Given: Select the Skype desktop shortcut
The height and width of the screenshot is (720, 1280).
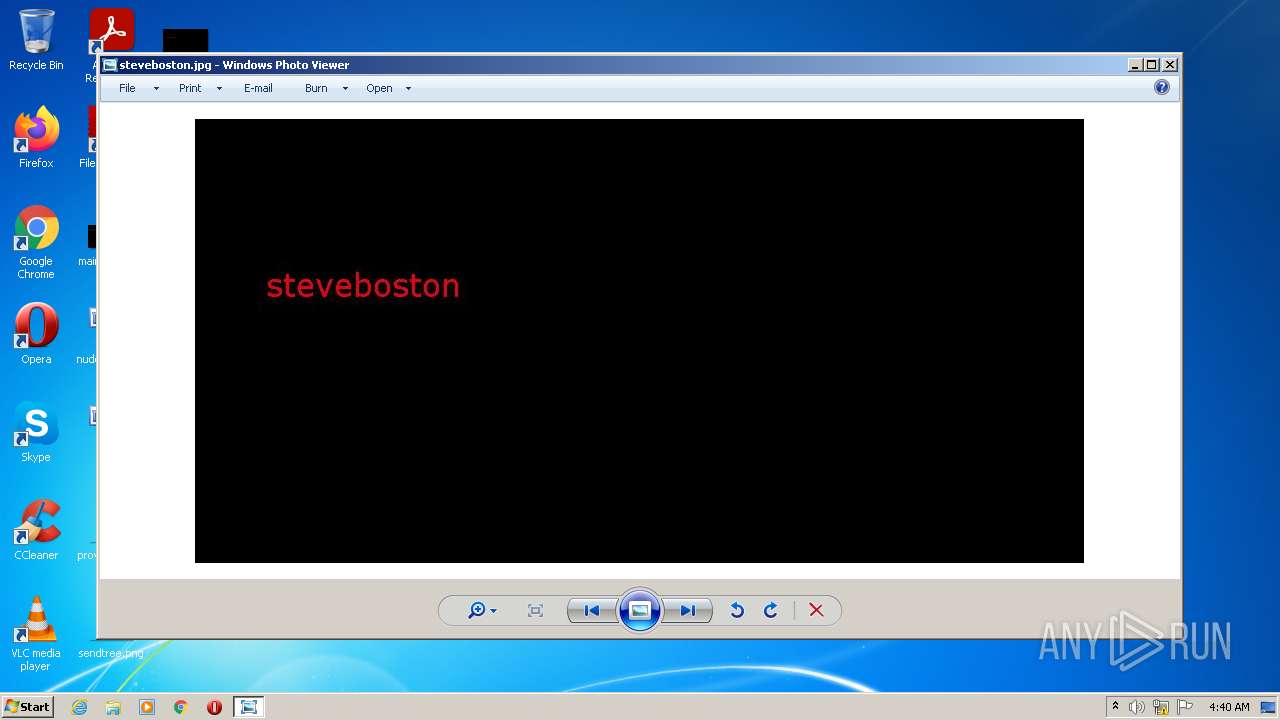Looking at the screenshot, I should coord(36,431).
